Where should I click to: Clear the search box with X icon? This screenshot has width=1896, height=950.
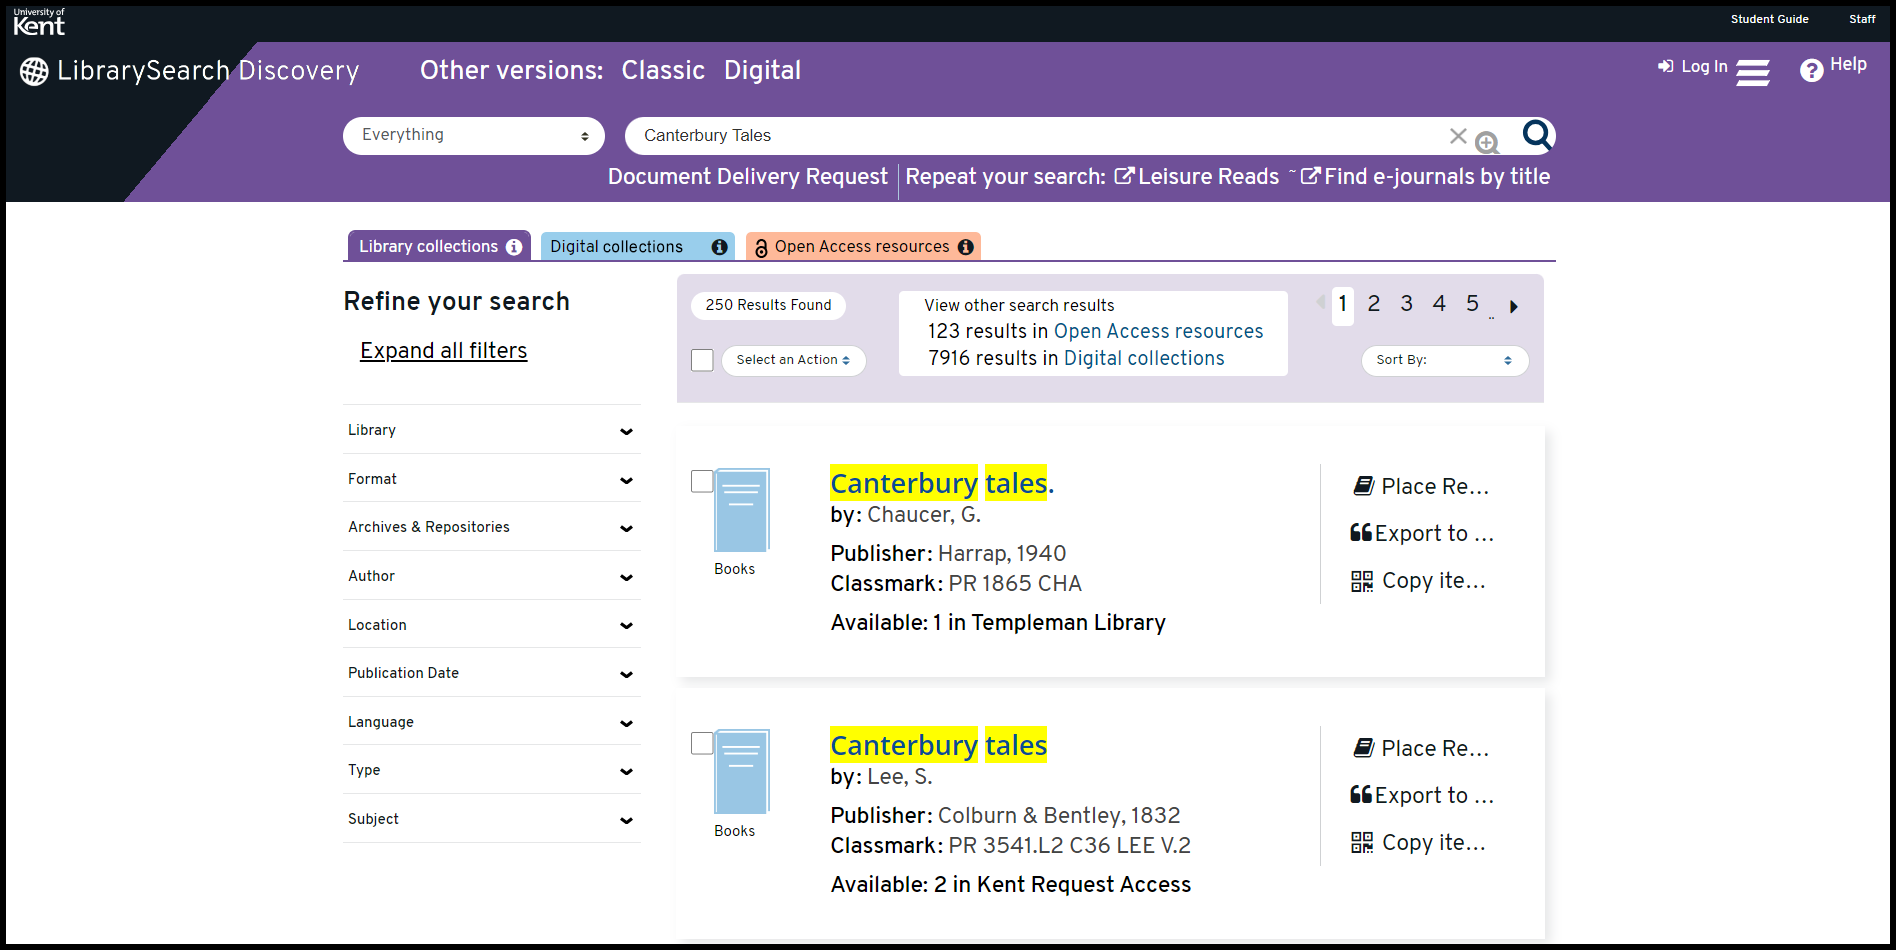(x=1458, y=136)
